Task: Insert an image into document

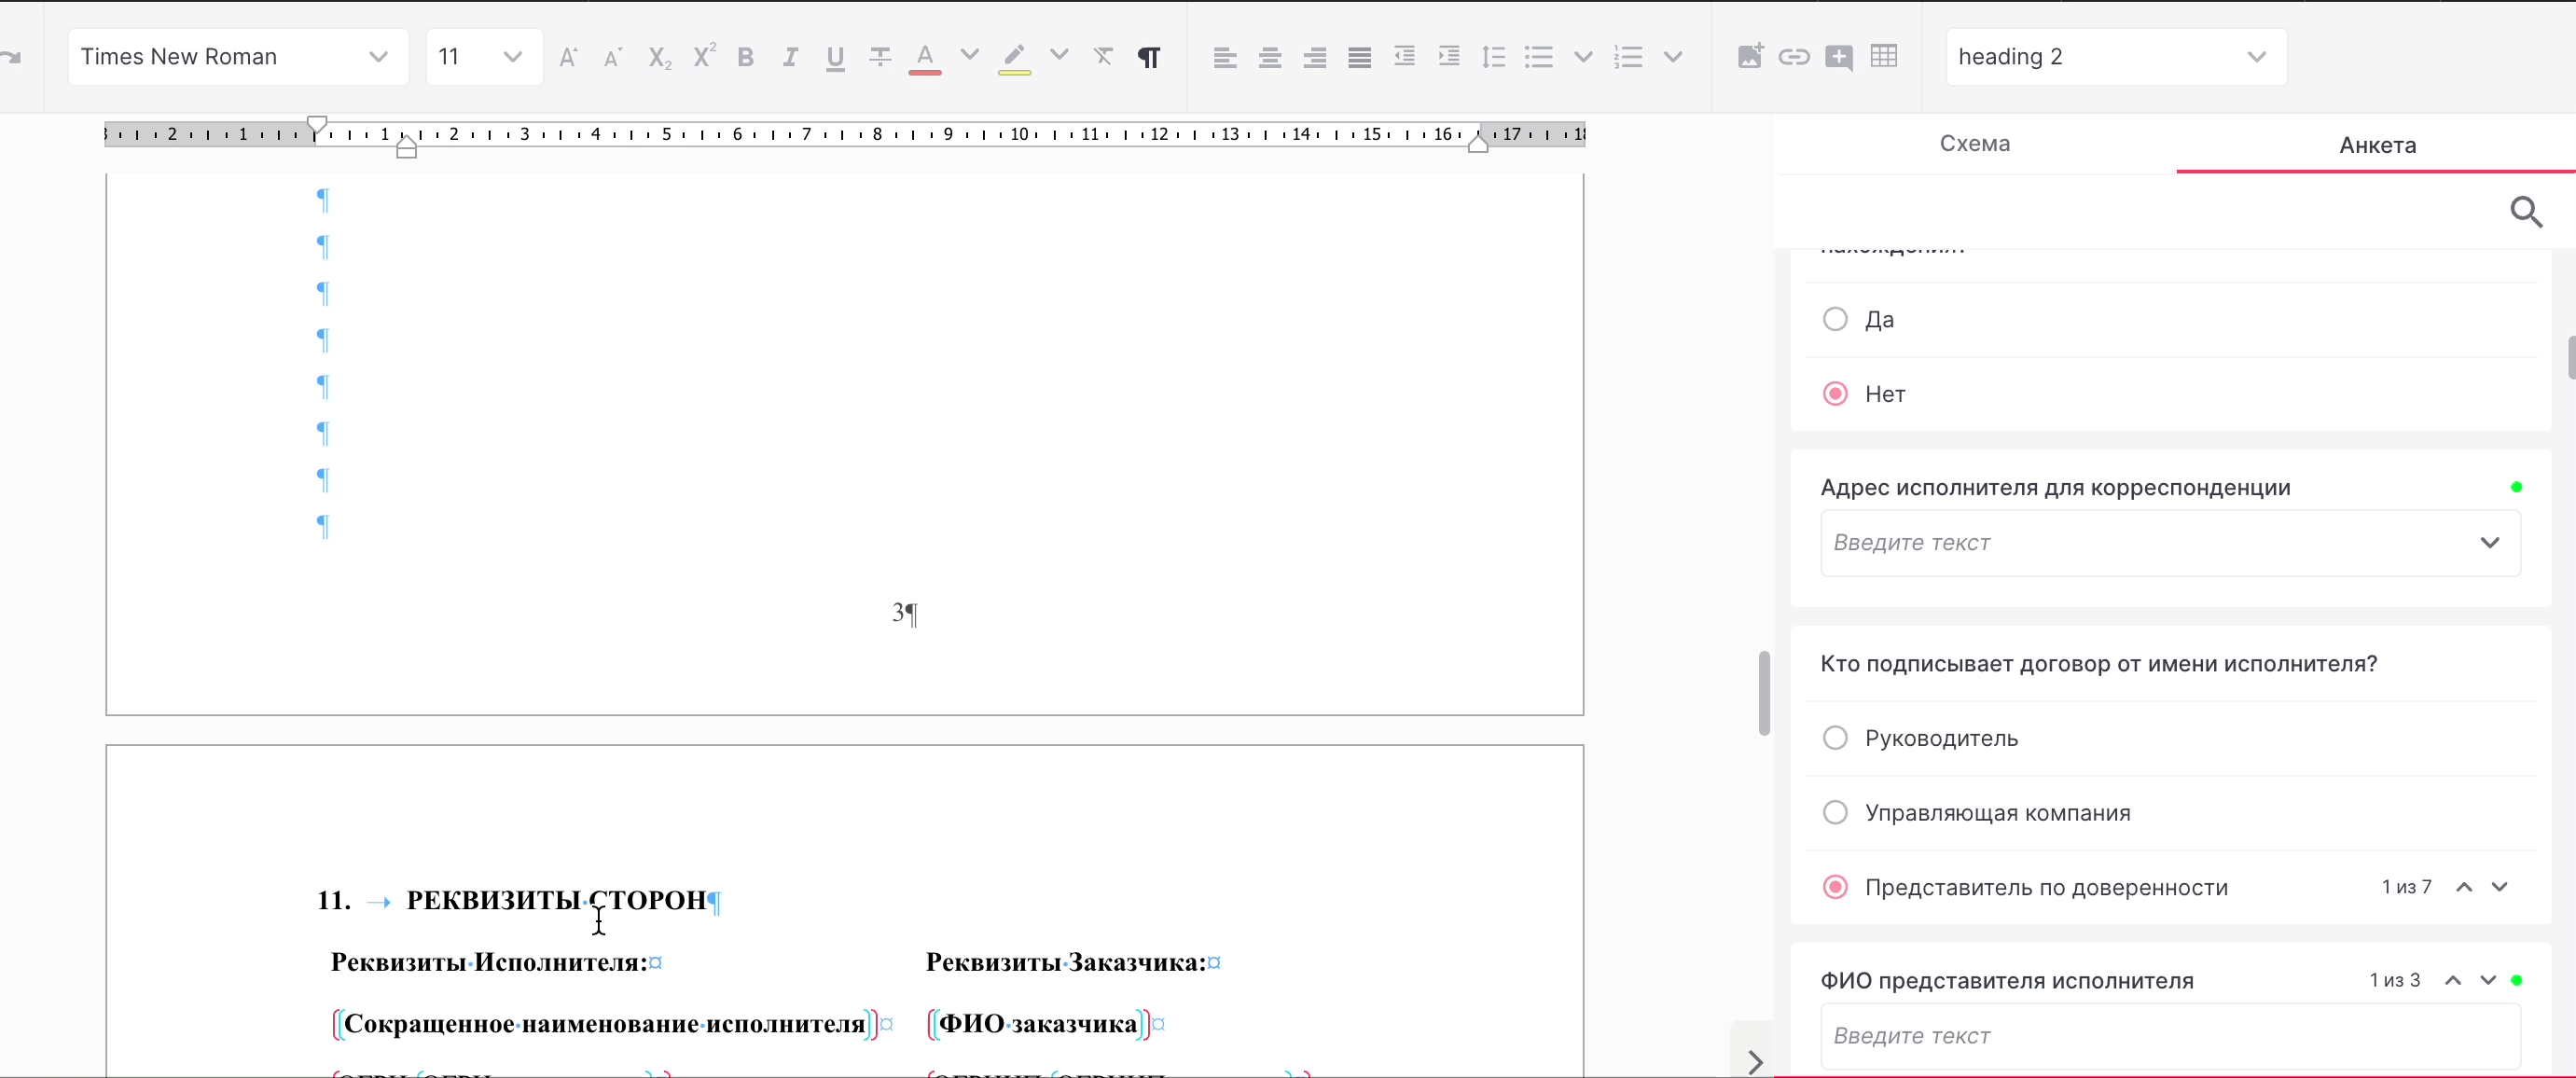Action: click(1750, 56)
